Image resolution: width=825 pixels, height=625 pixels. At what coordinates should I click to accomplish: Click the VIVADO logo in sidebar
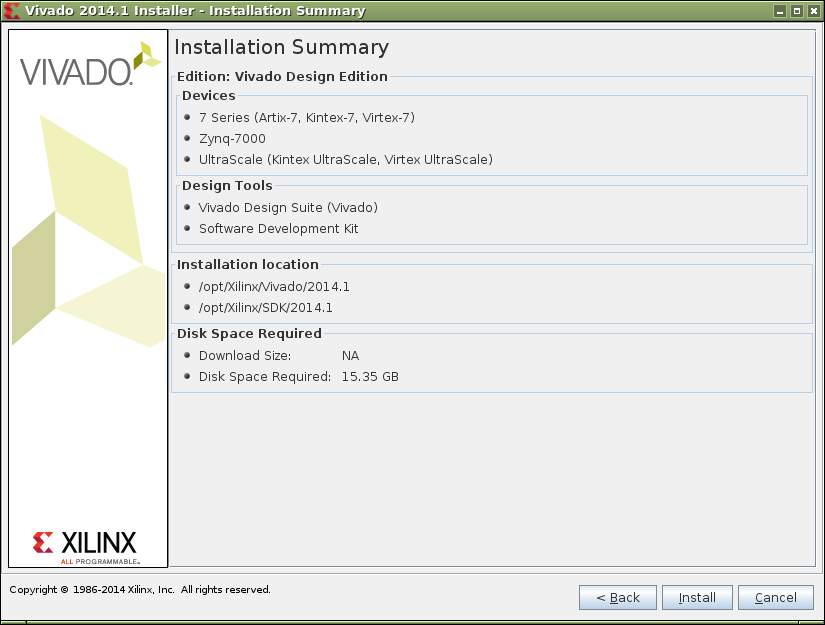(x=90, y=64)
